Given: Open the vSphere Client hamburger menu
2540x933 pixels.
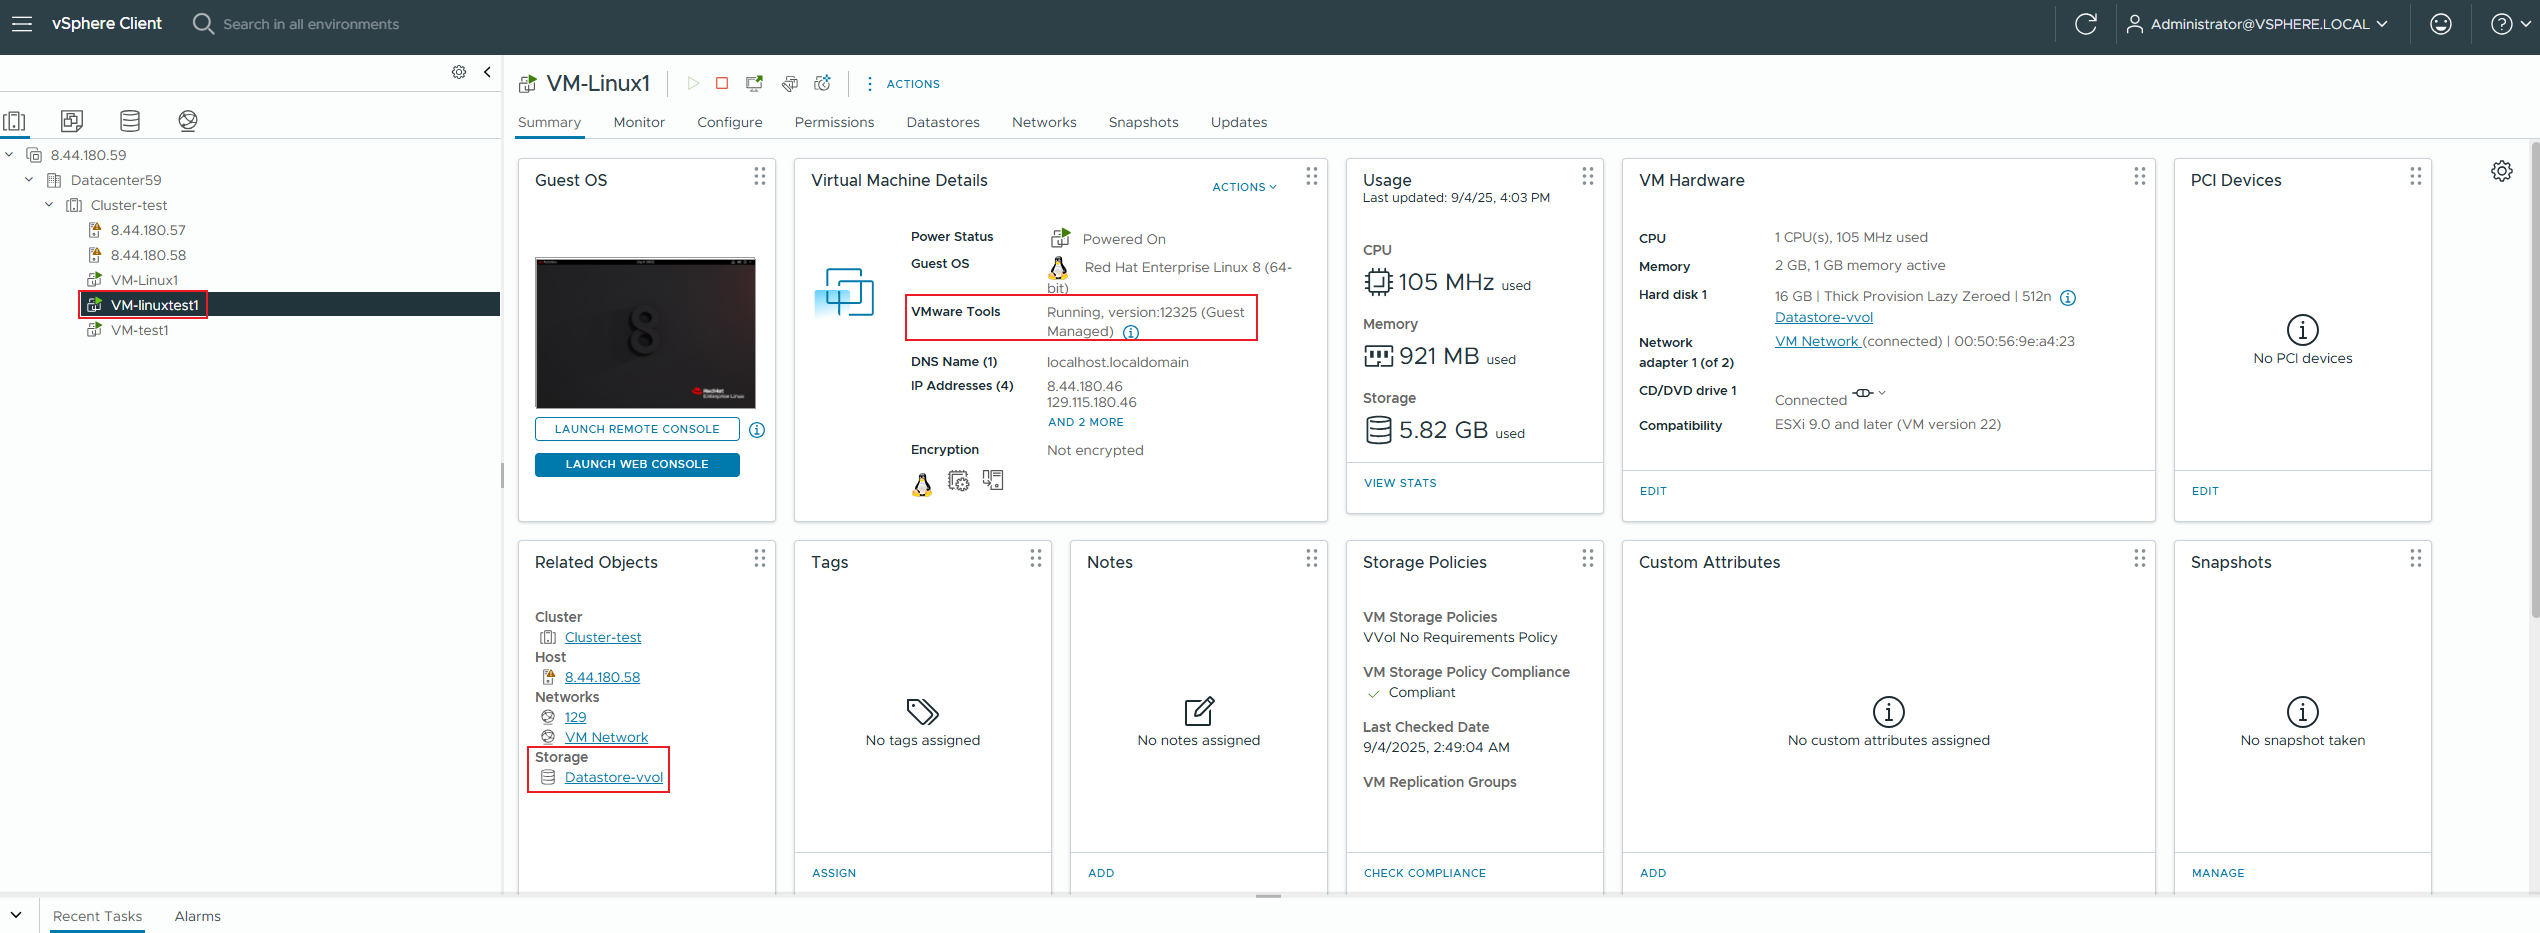Looking at the screenshot, I should [22, 23].
